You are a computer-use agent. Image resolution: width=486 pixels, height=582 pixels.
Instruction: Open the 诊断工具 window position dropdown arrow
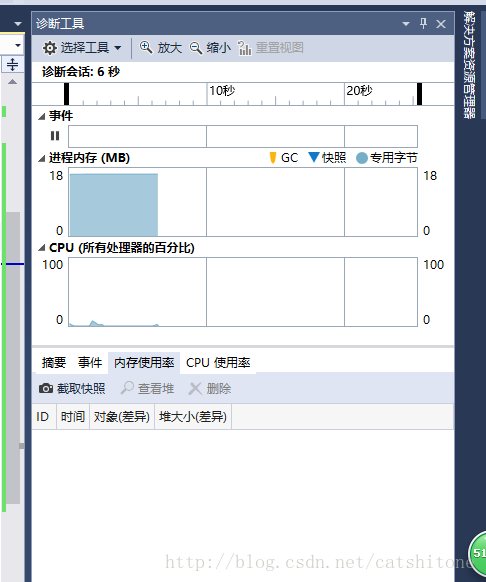click(x=406, y=24)
